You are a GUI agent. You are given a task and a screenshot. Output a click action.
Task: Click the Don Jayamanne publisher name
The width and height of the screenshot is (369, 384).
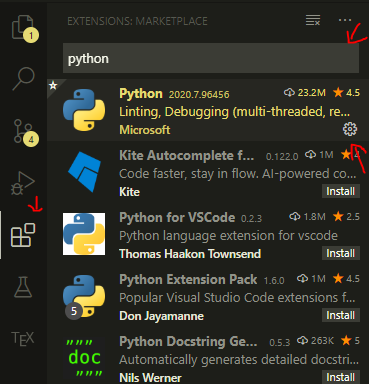161,316
